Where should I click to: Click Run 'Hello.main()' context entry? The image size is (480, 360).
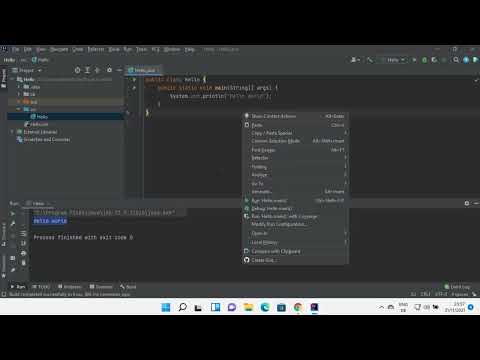point(295,201)
